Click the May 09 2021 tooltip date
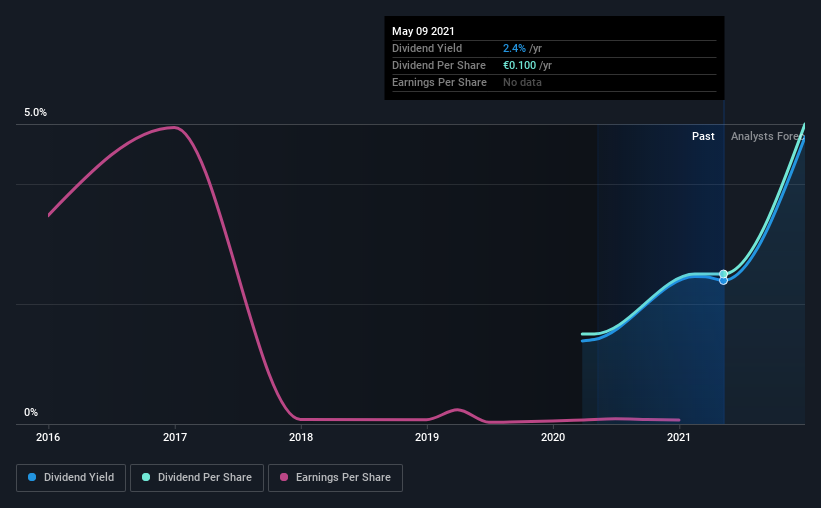This screenshot has height=508, width=821. pos(423,31)
